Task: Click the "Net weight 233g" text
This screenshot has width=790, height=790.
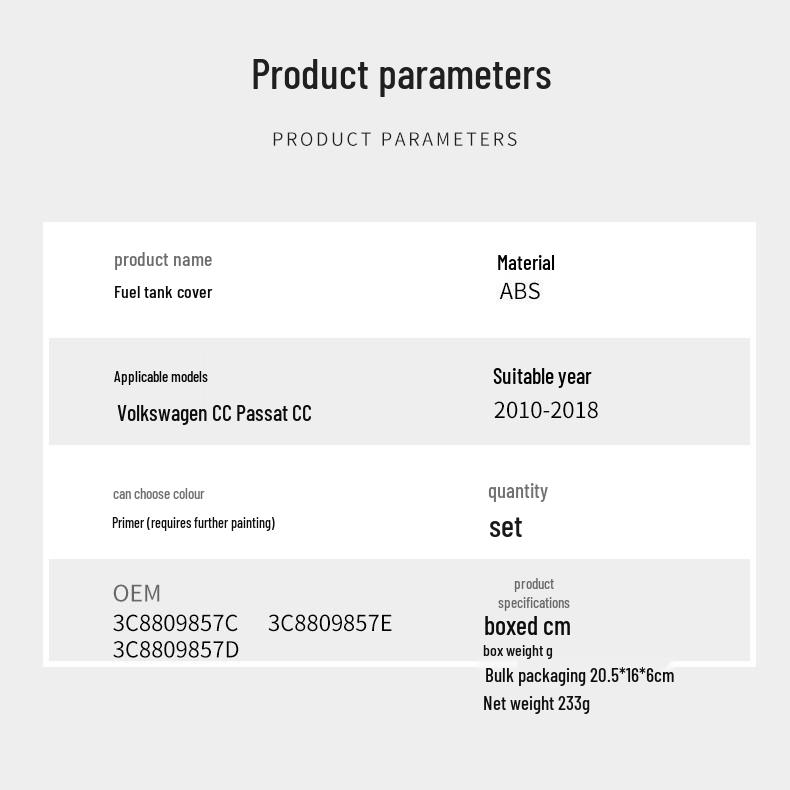Action: [536, 703]
